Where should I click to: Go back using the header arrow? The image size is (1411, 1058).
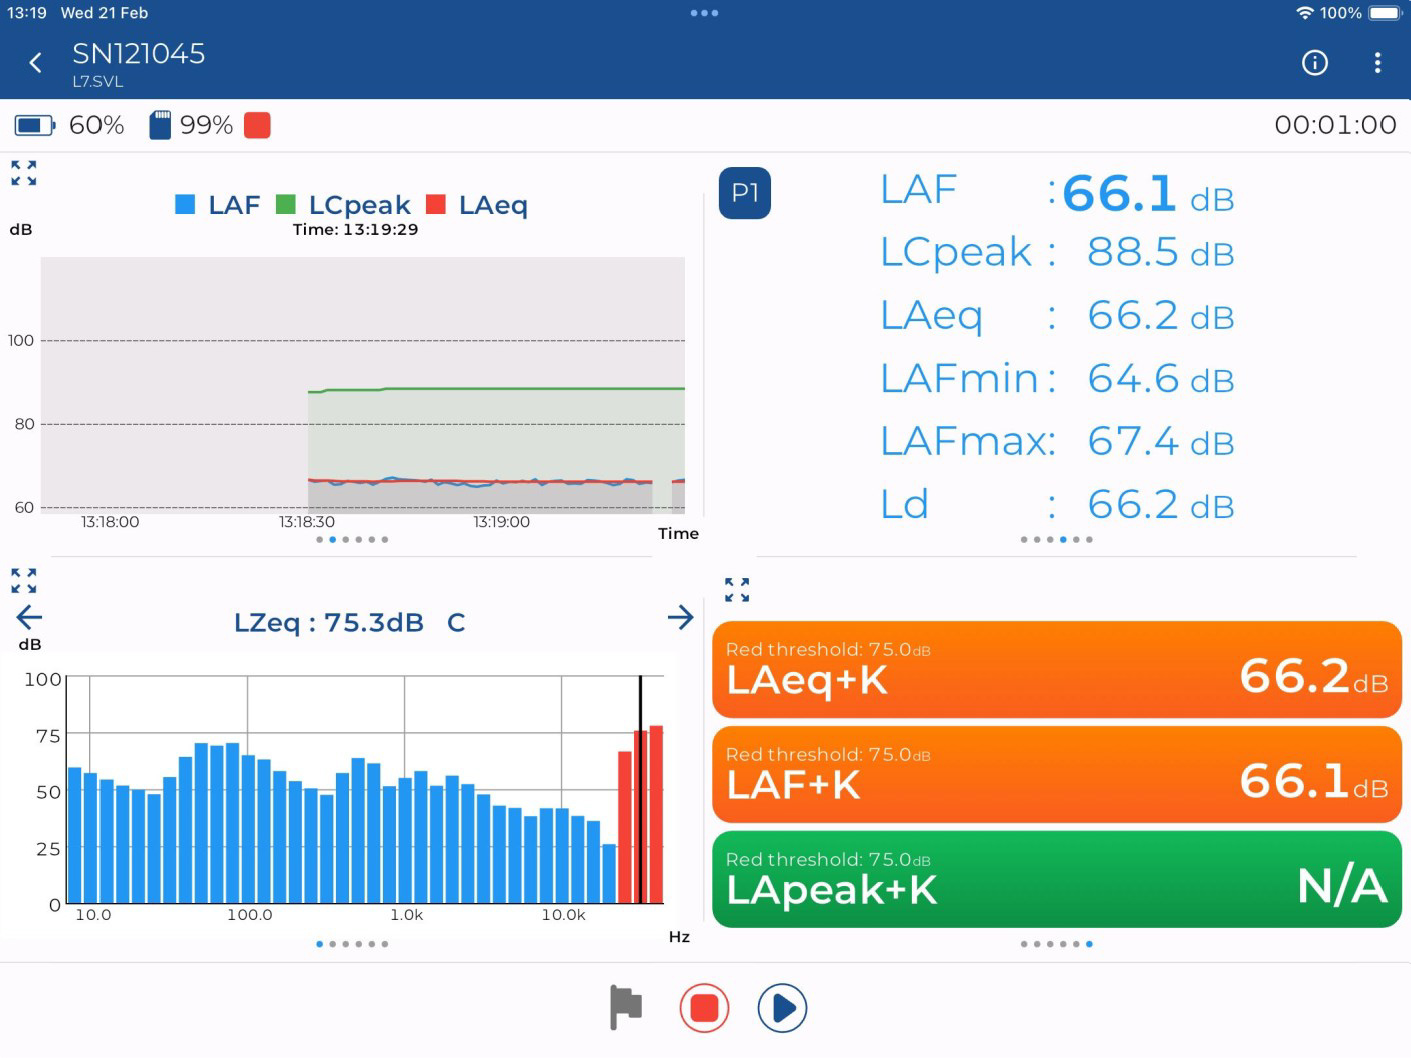point(36,63)
